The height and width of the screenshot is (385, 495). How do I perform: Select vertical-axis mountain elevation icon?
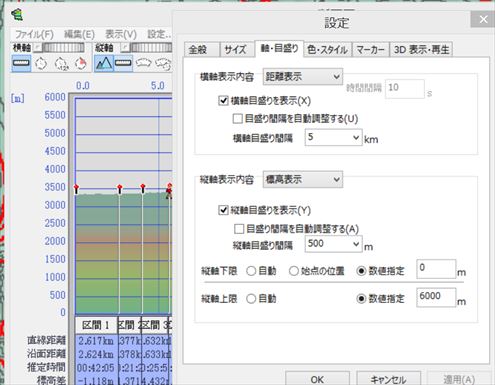tap(104, 63)
